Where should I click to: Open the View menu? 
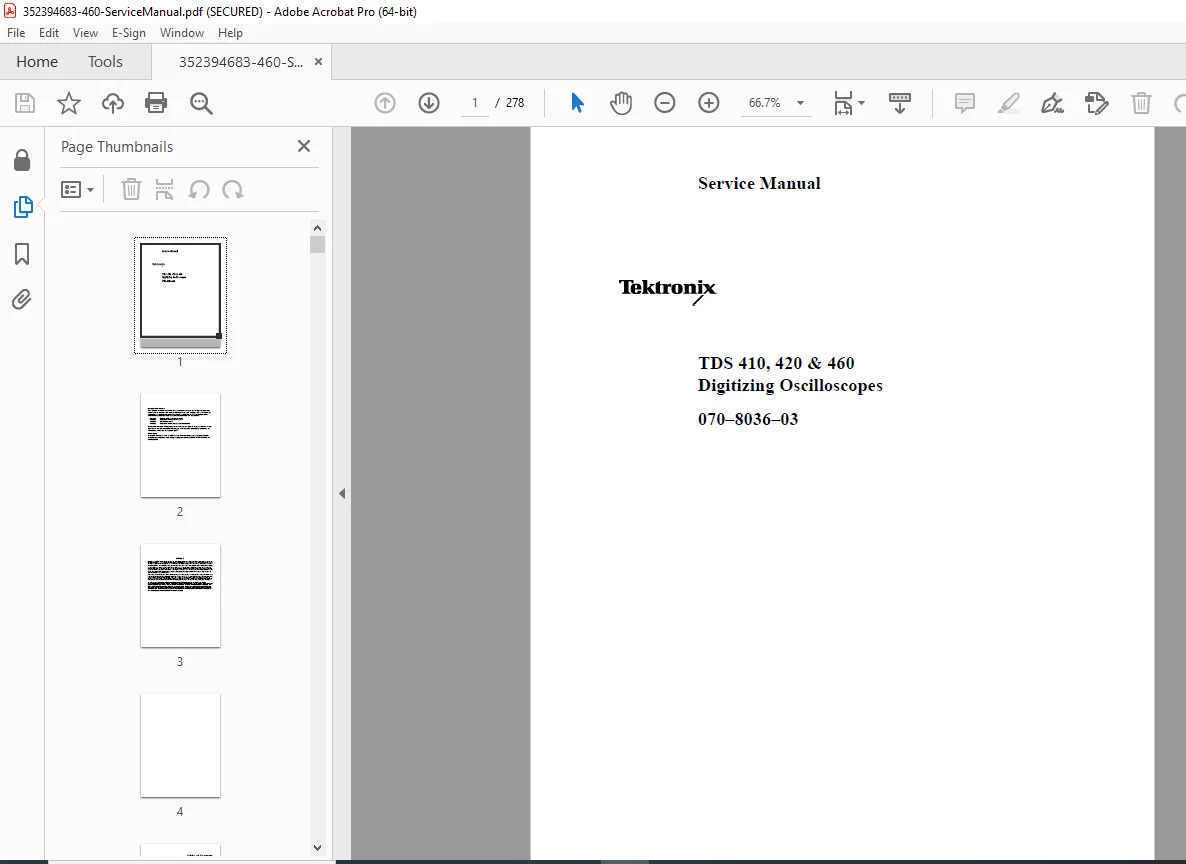(85, 33)
